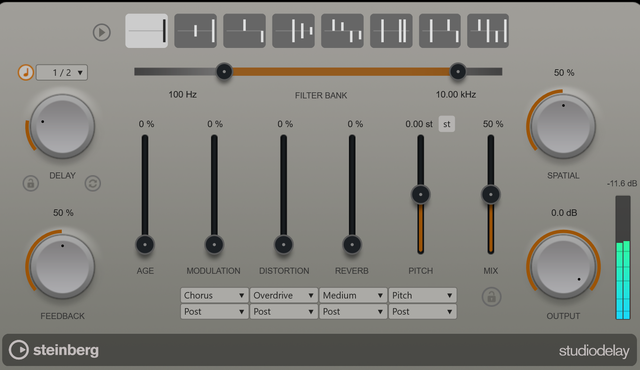Open the 1/2 note value dropdown
Image resolution: width=640 pixels, height=370 pixels.
click(62, 73)
